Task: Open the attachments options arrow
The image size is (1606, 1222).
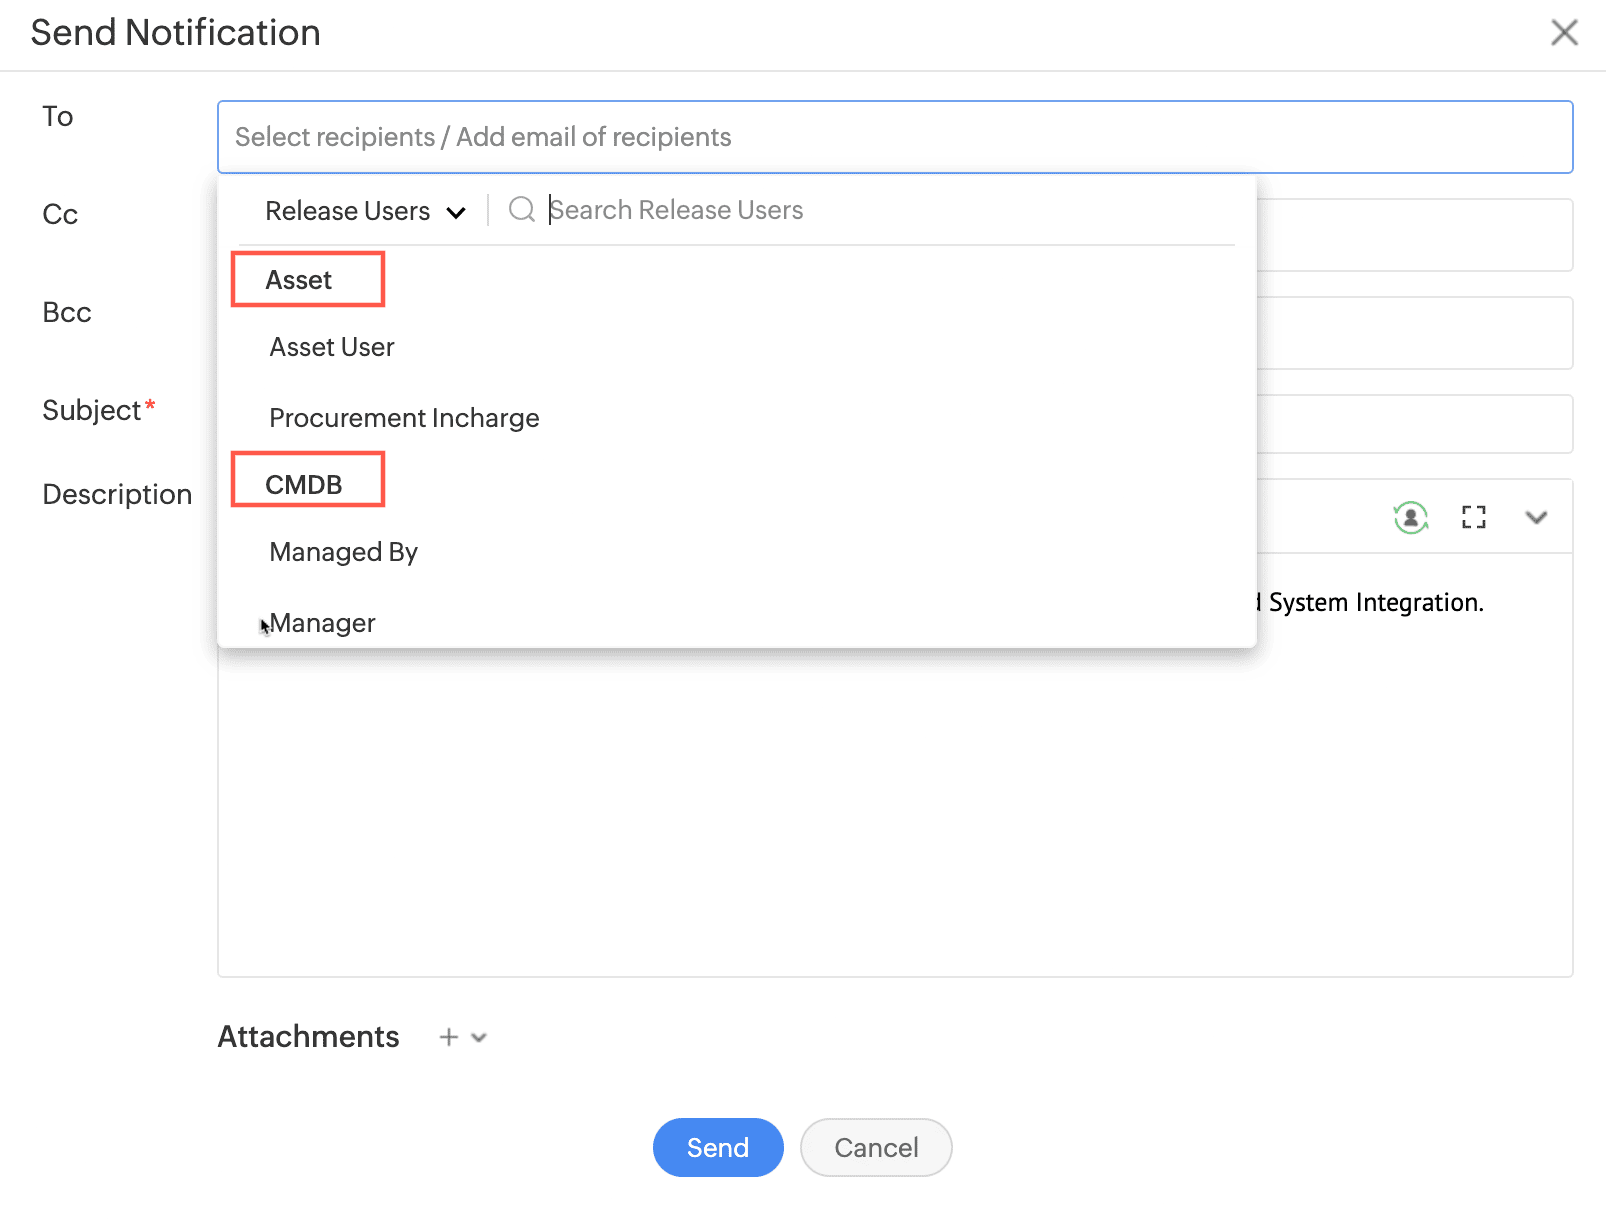Action: [x=479, y=1037]
